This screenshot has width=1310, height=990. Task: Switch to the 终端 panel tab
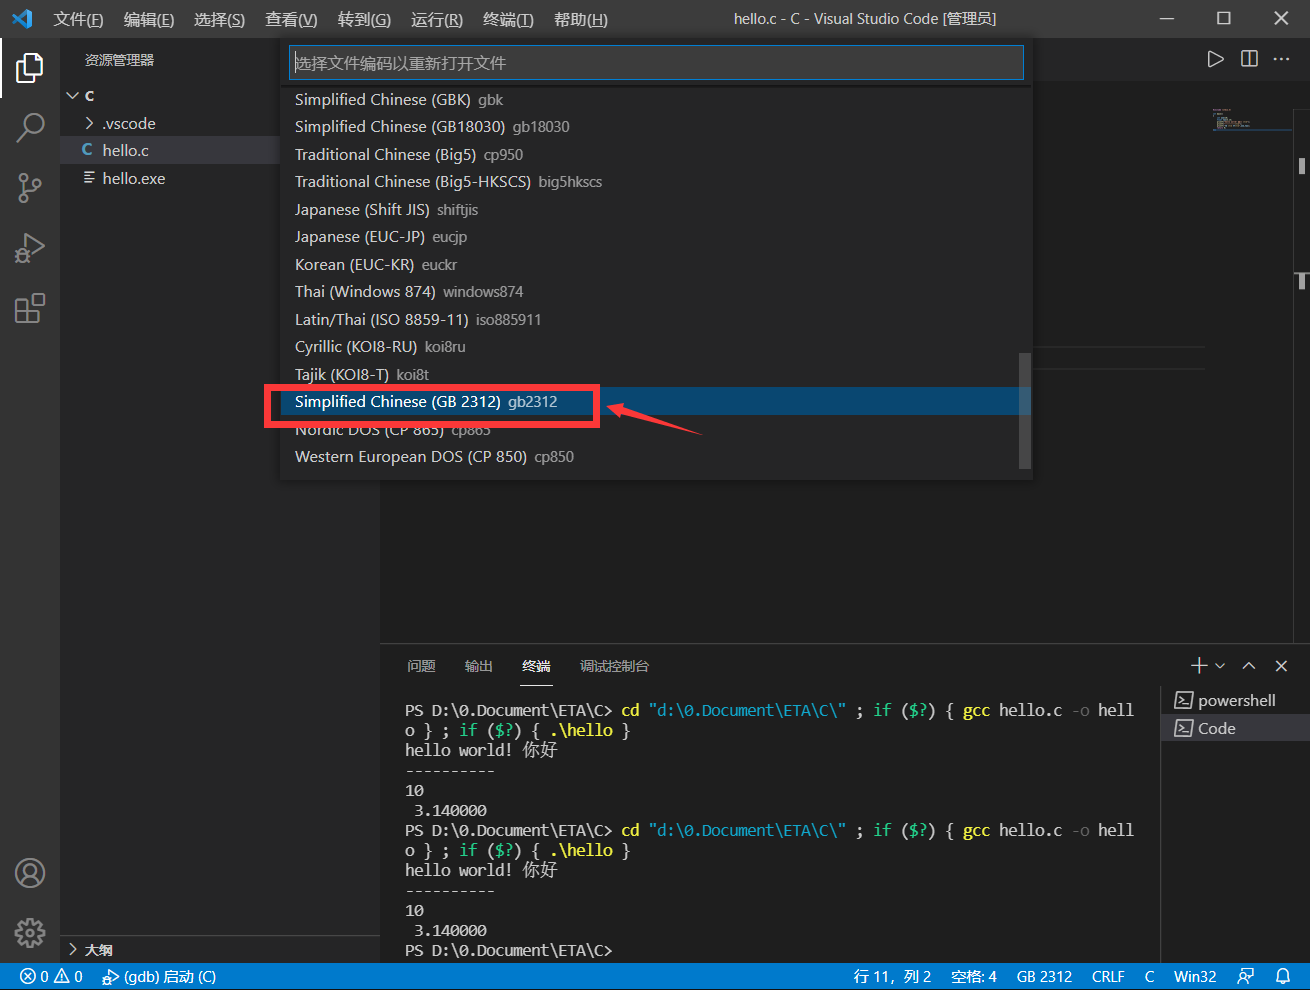[x=536, y=666]
